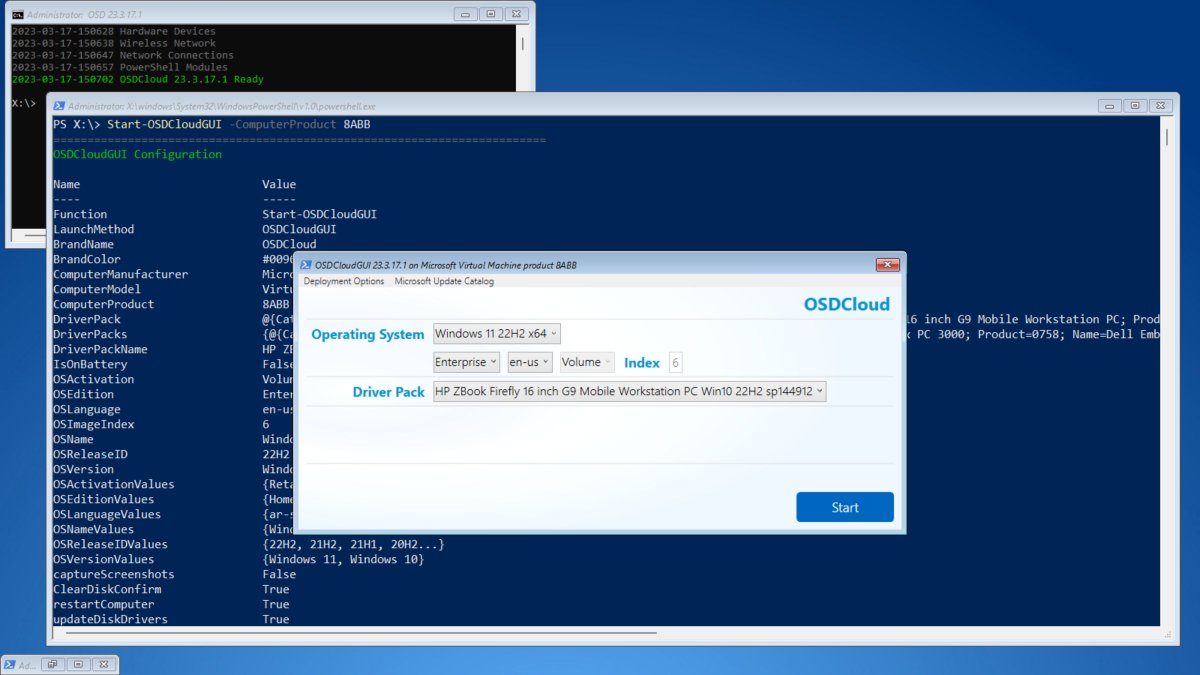The height and width of the screenshot is (675, 1200).
Task: Click the Index field showing 6
Action: 676,362
